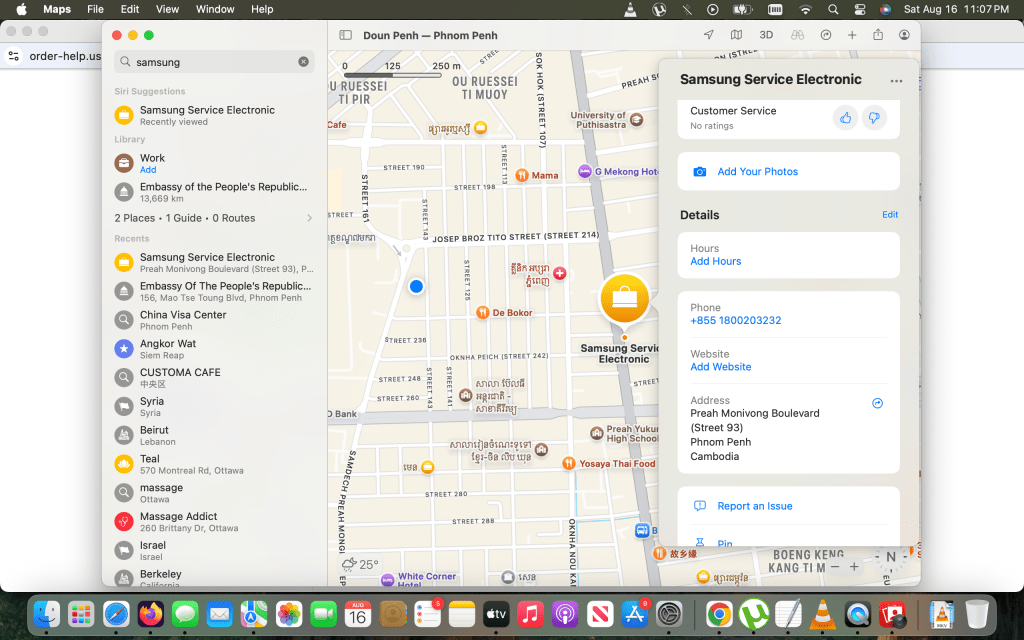Image resolution: width=1024 pixels, height=640 pixels.
Task: Click the Add Hours link
Action: 716,262
